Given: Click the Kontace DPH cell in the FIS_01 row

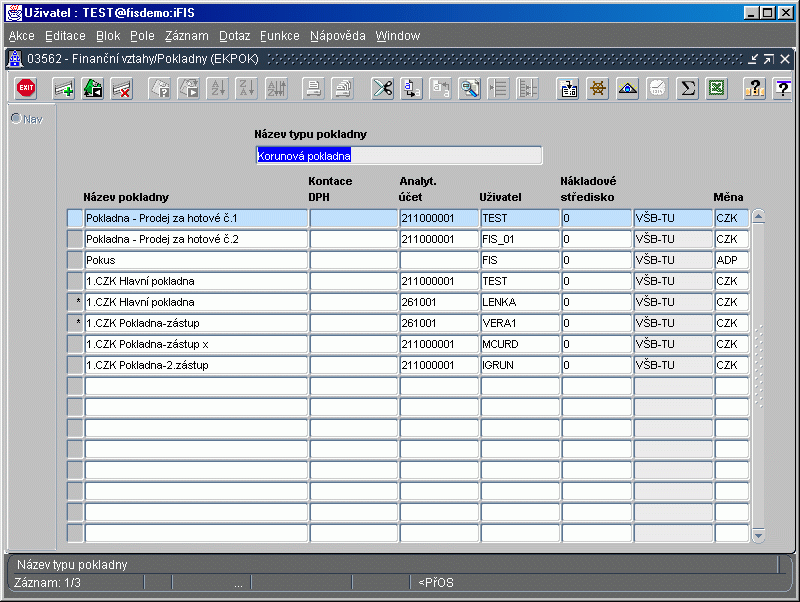Looking at the screenshot, I should tap(354, 239).
